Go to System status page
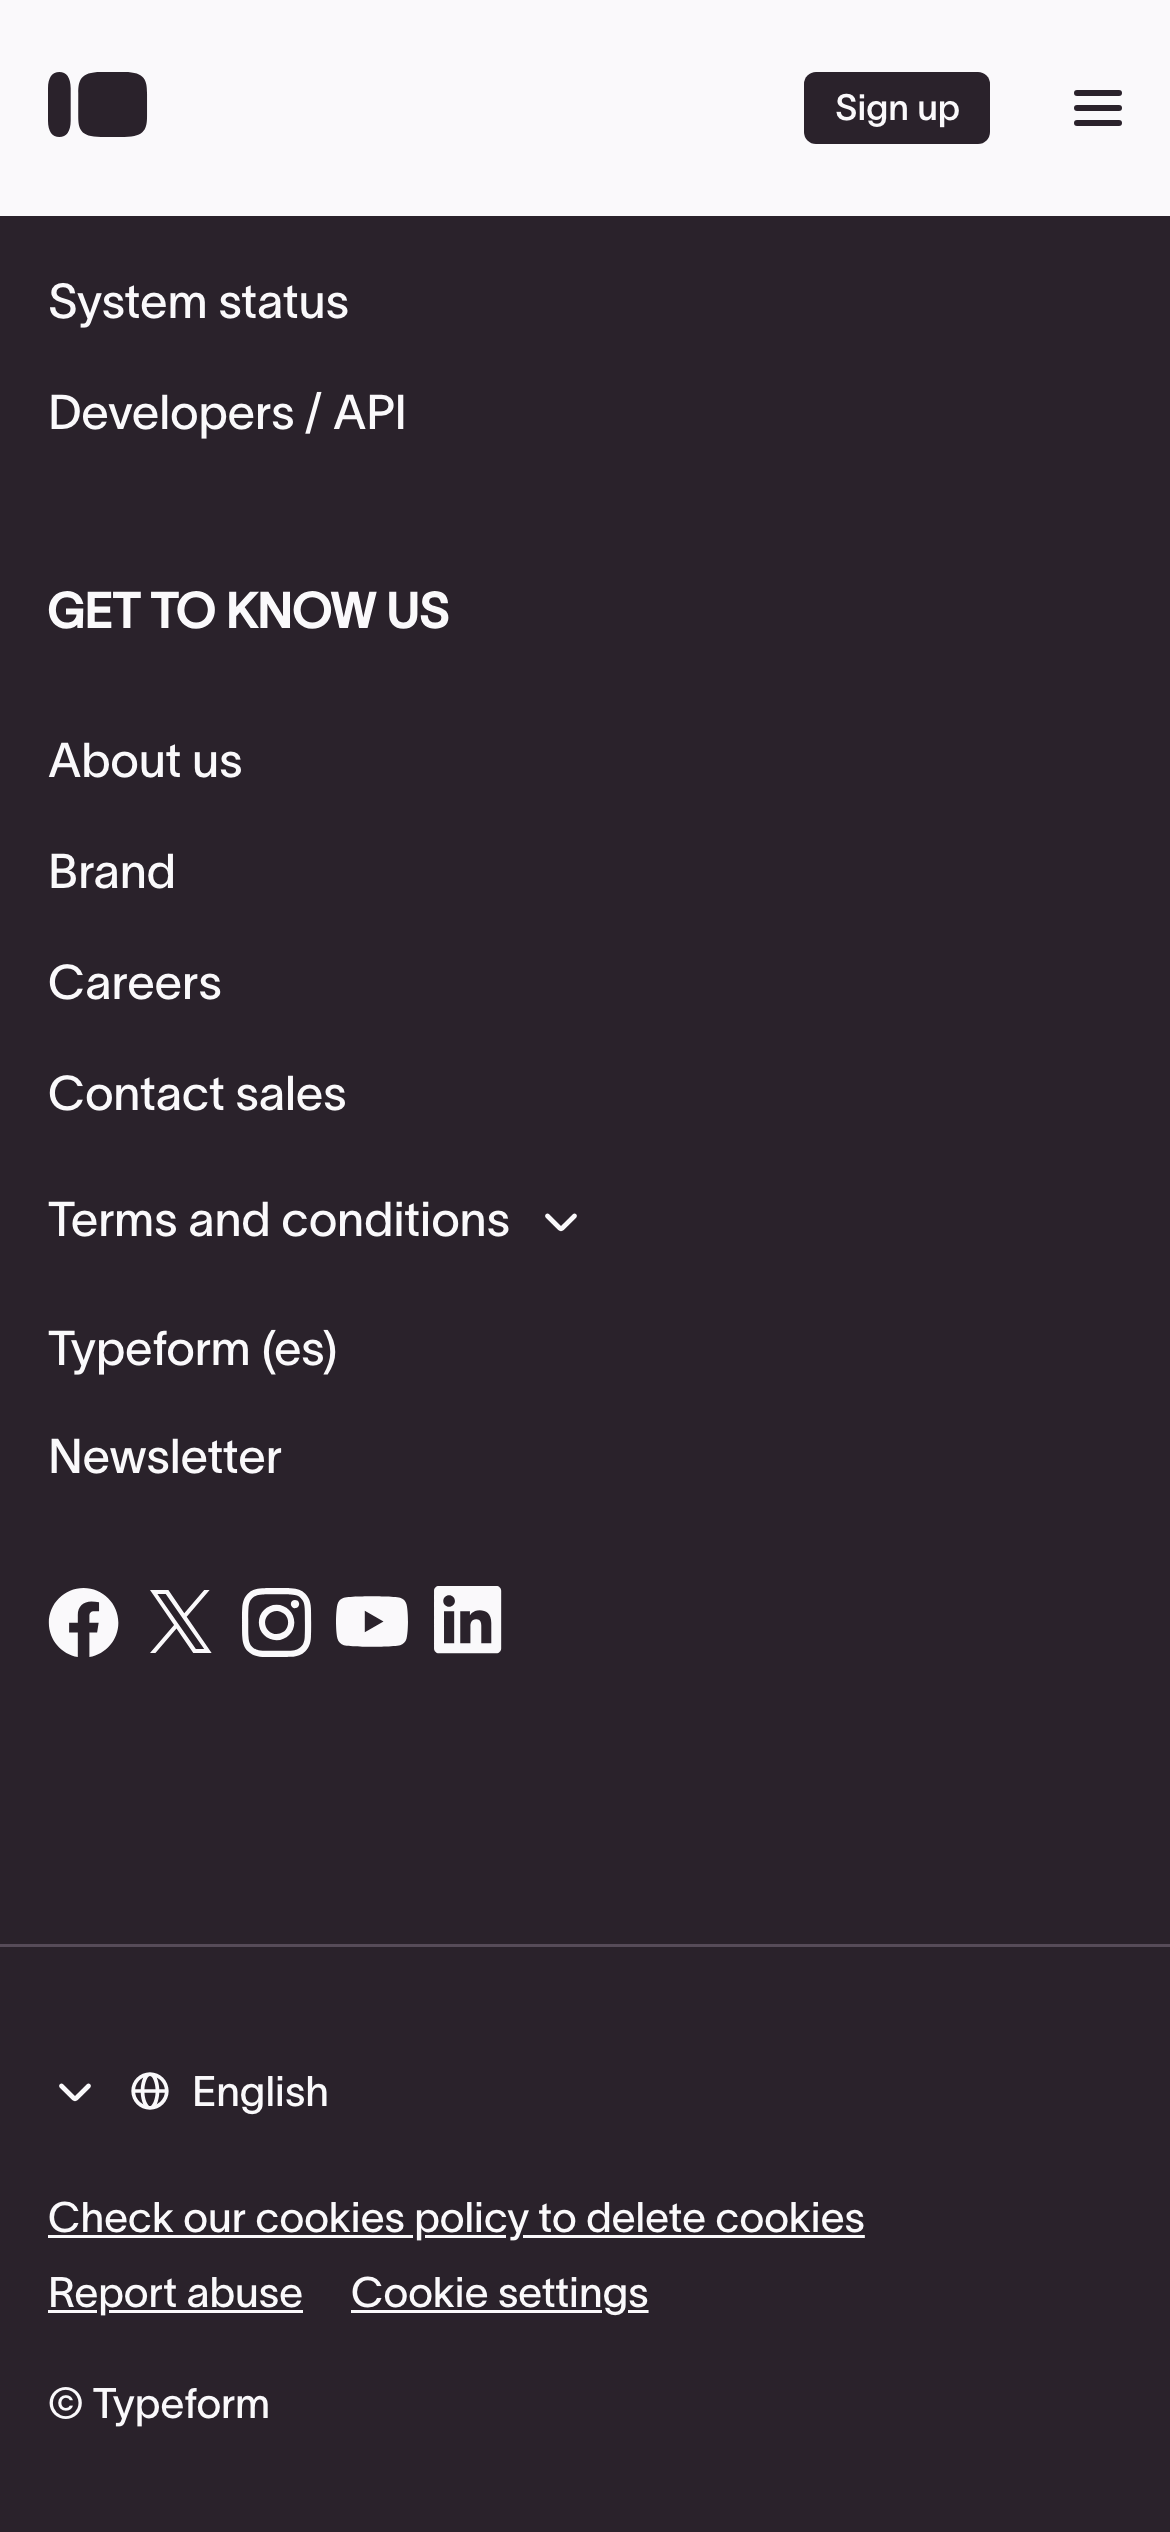Viewport: 1170px width, 2532px height. (198, 302)
